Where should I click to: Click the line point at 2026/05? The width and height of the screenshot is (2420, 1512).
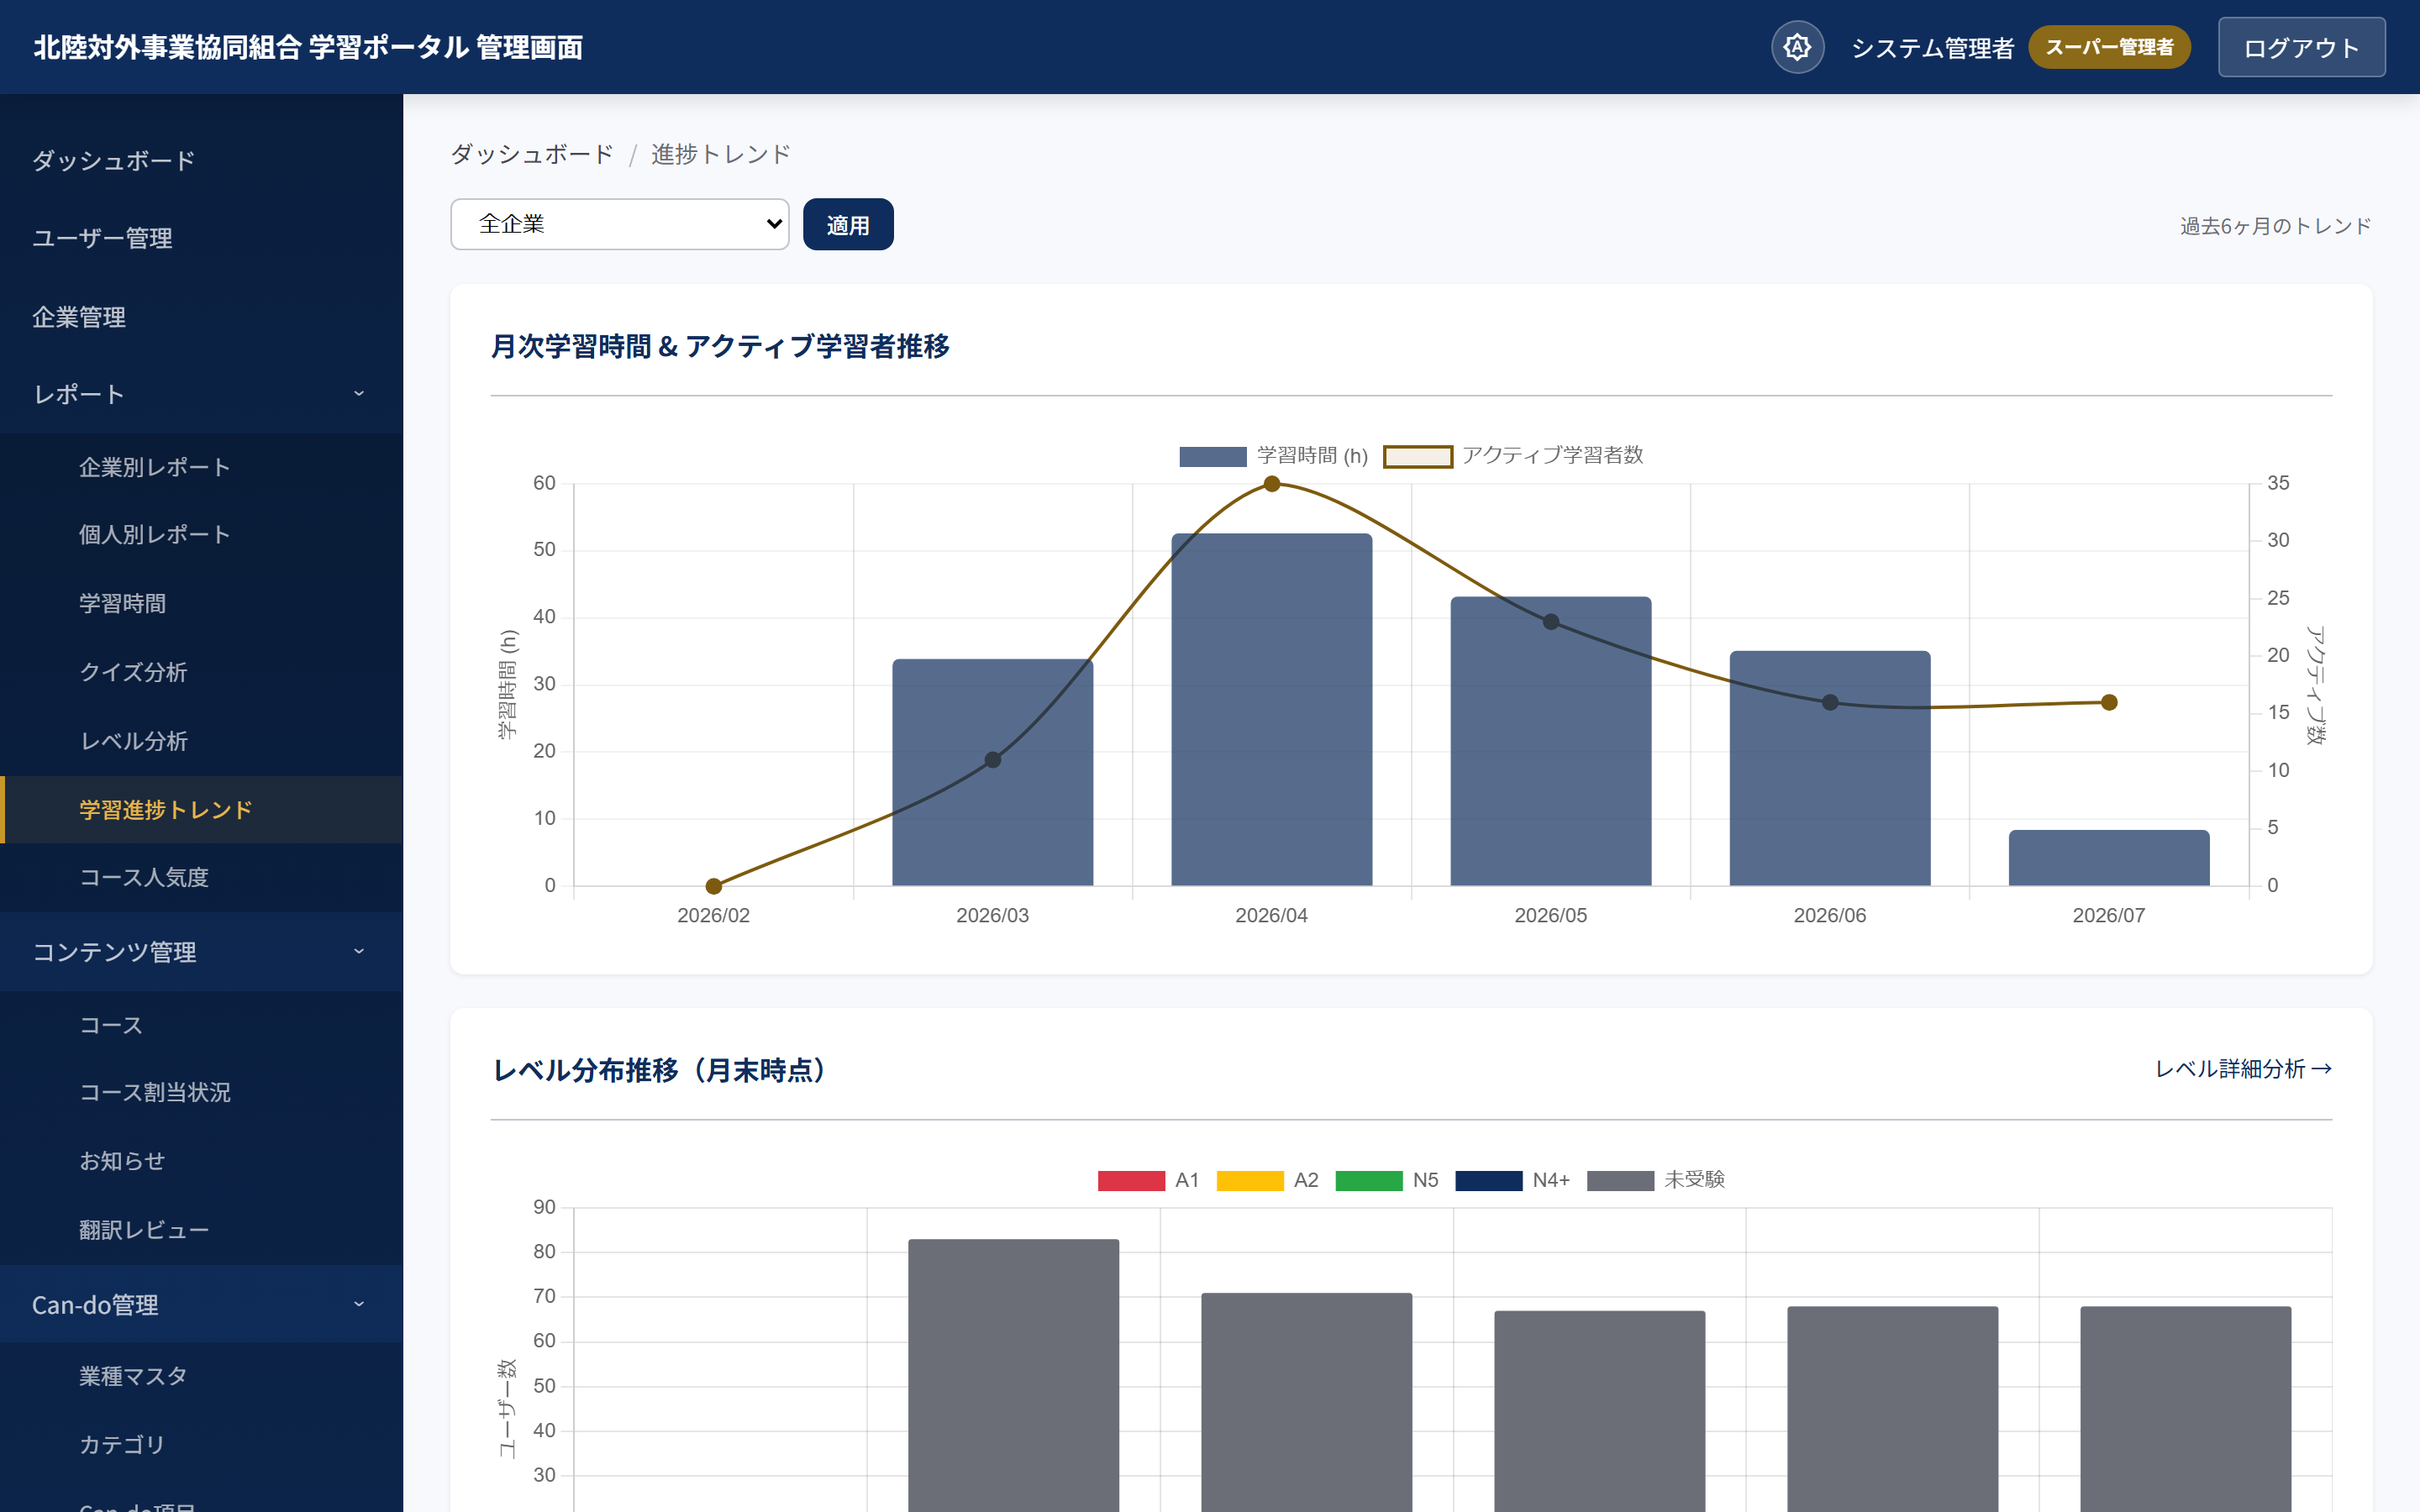pos(1550,622)
